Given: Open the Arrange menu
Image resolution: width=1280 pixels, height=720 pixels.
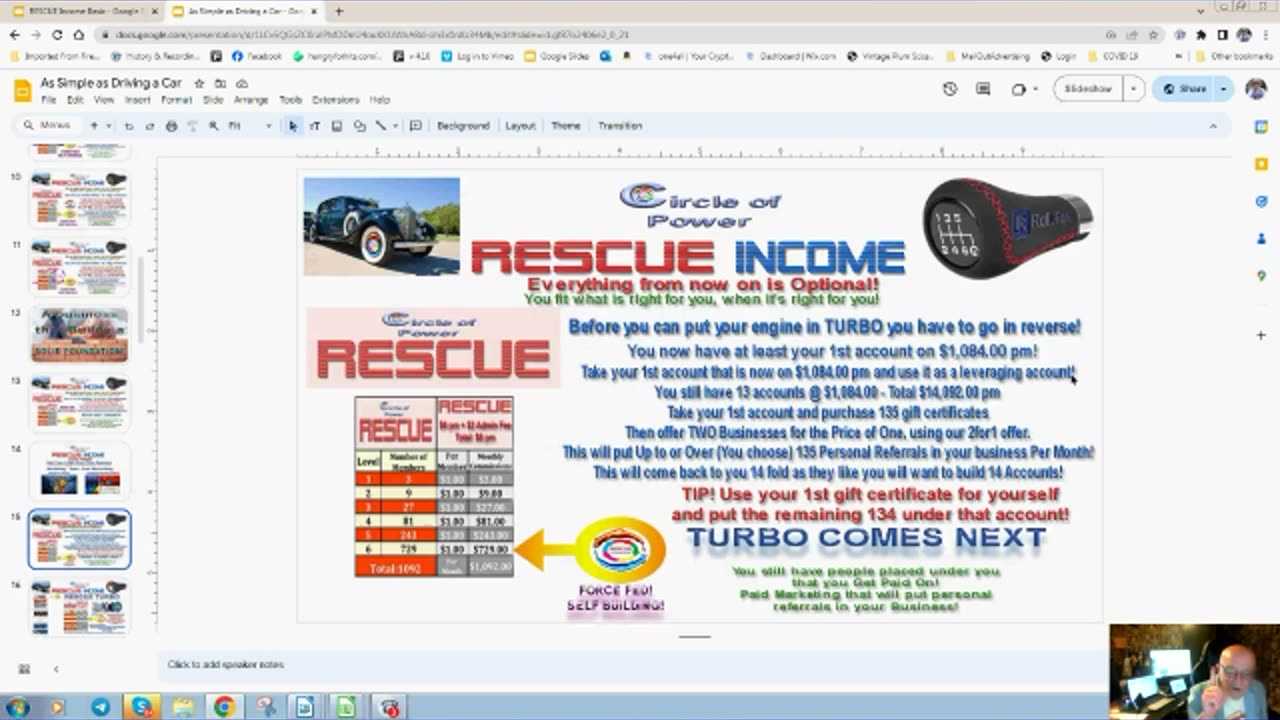Looking at the screenshot, I should (251, 100).
